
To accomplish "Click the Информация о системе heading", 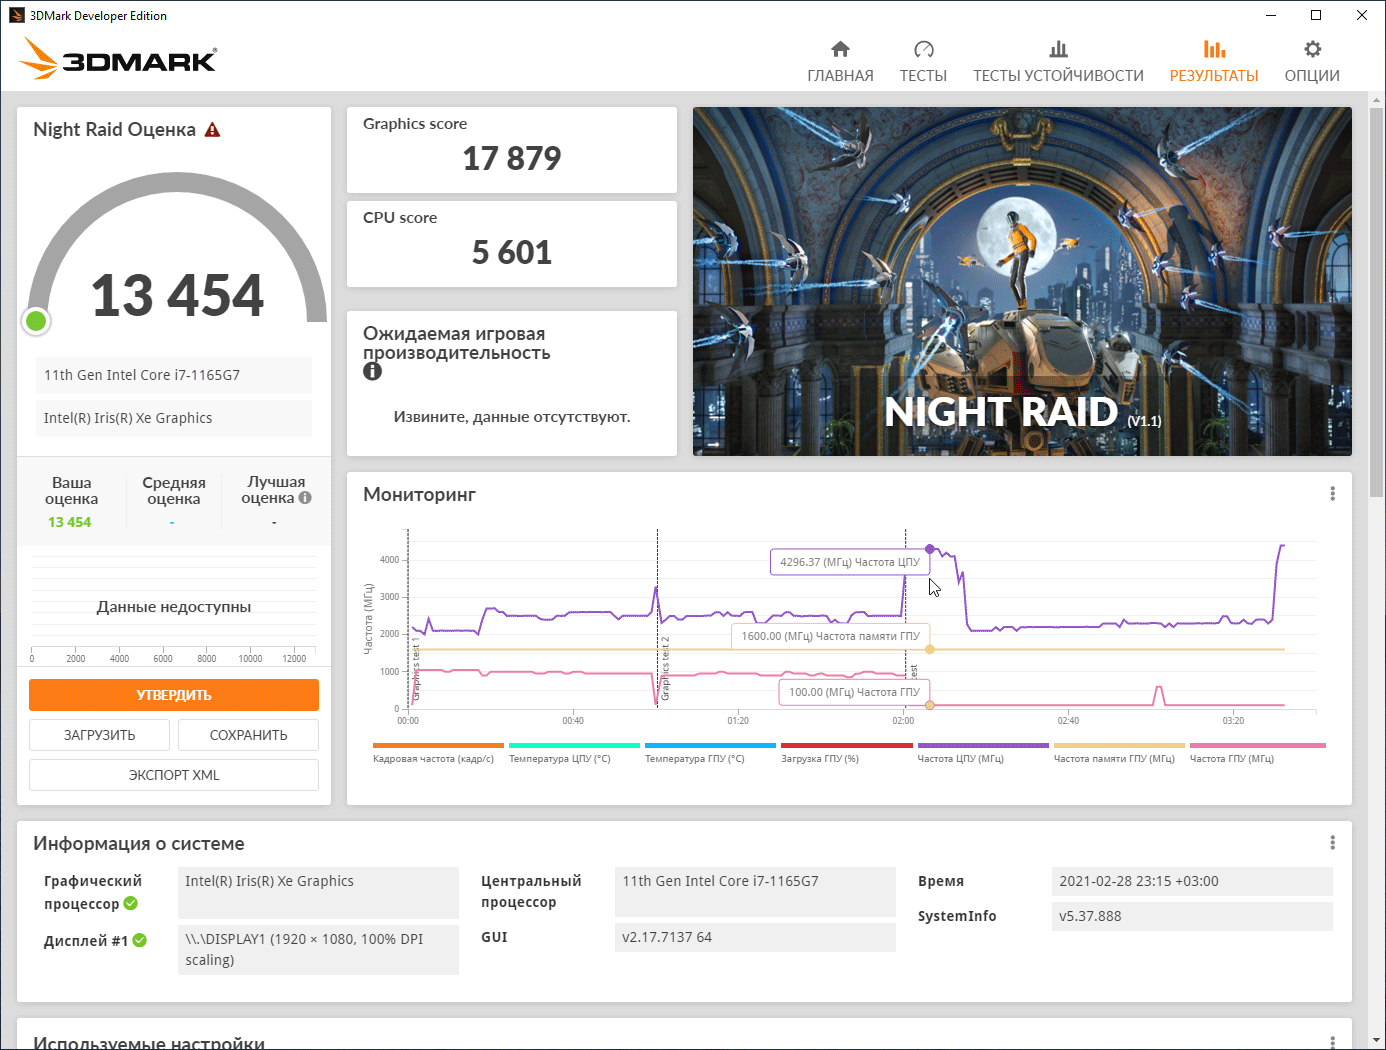I will 139,843.
